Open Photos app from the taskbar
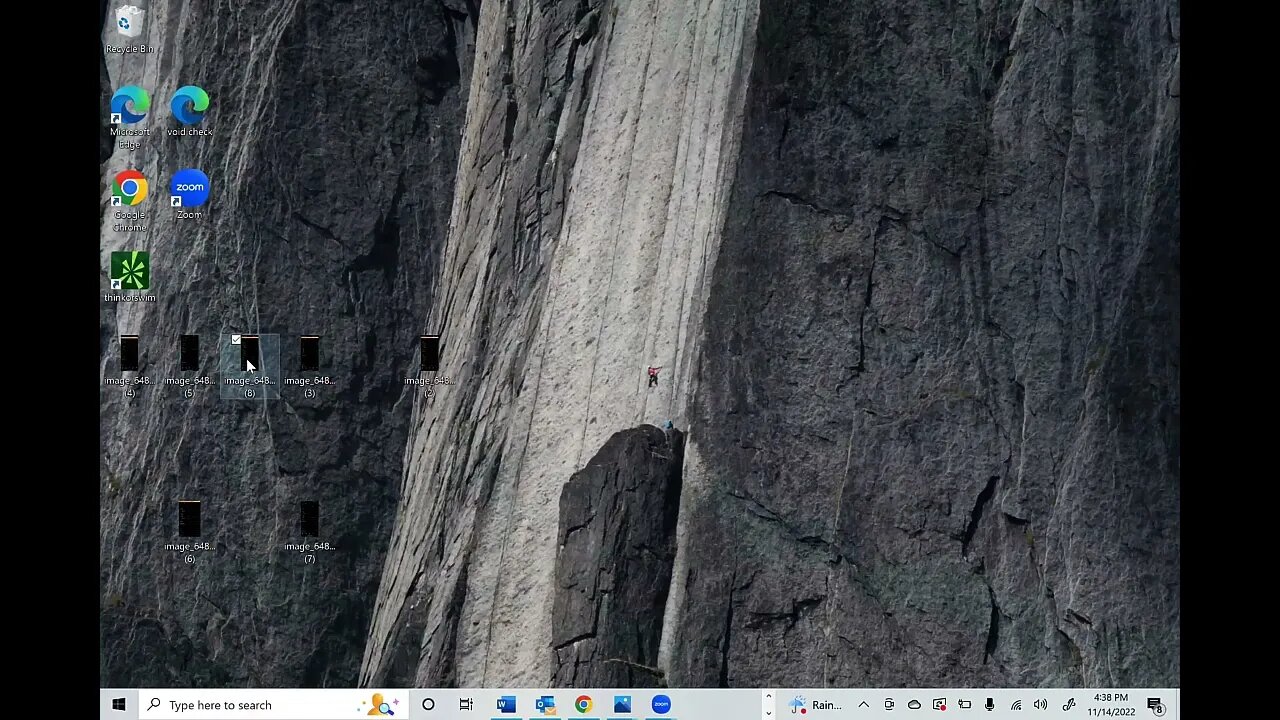This screenshot has height=720, width=1280. click(622, 705)
